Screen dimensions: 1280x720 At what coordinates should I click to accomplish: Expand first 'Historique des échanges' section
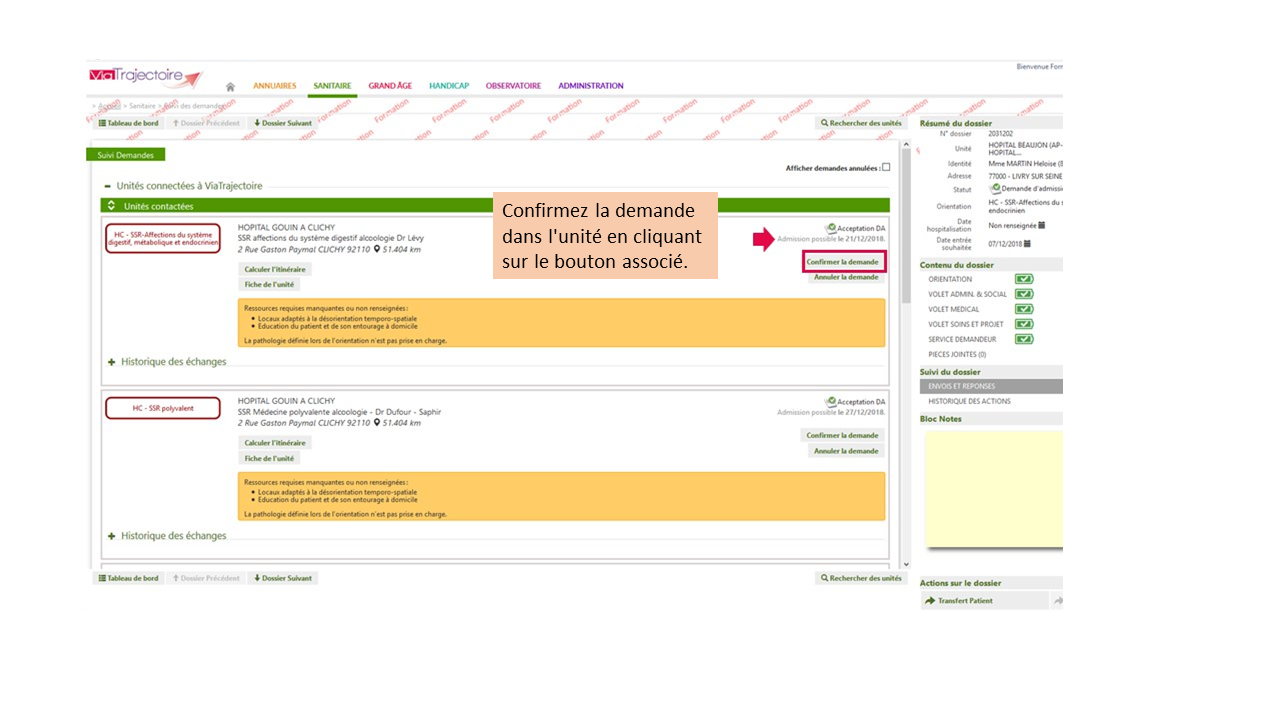click(112, 362)
